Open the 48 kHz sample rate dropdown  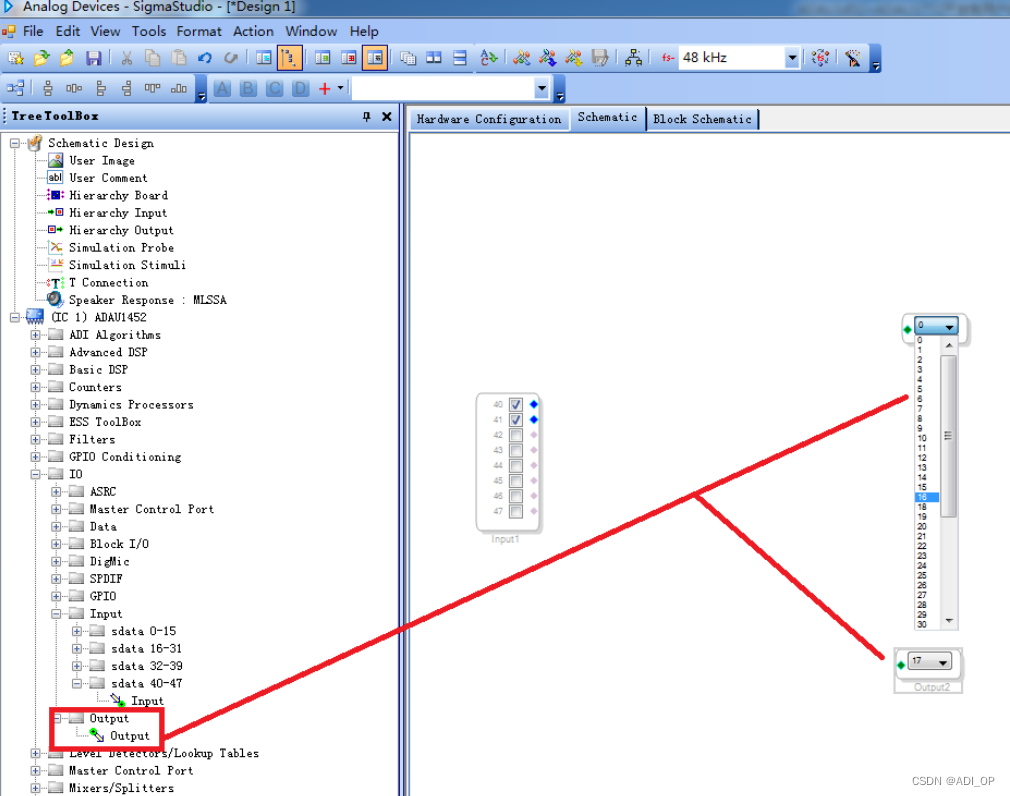click(792, 58)
